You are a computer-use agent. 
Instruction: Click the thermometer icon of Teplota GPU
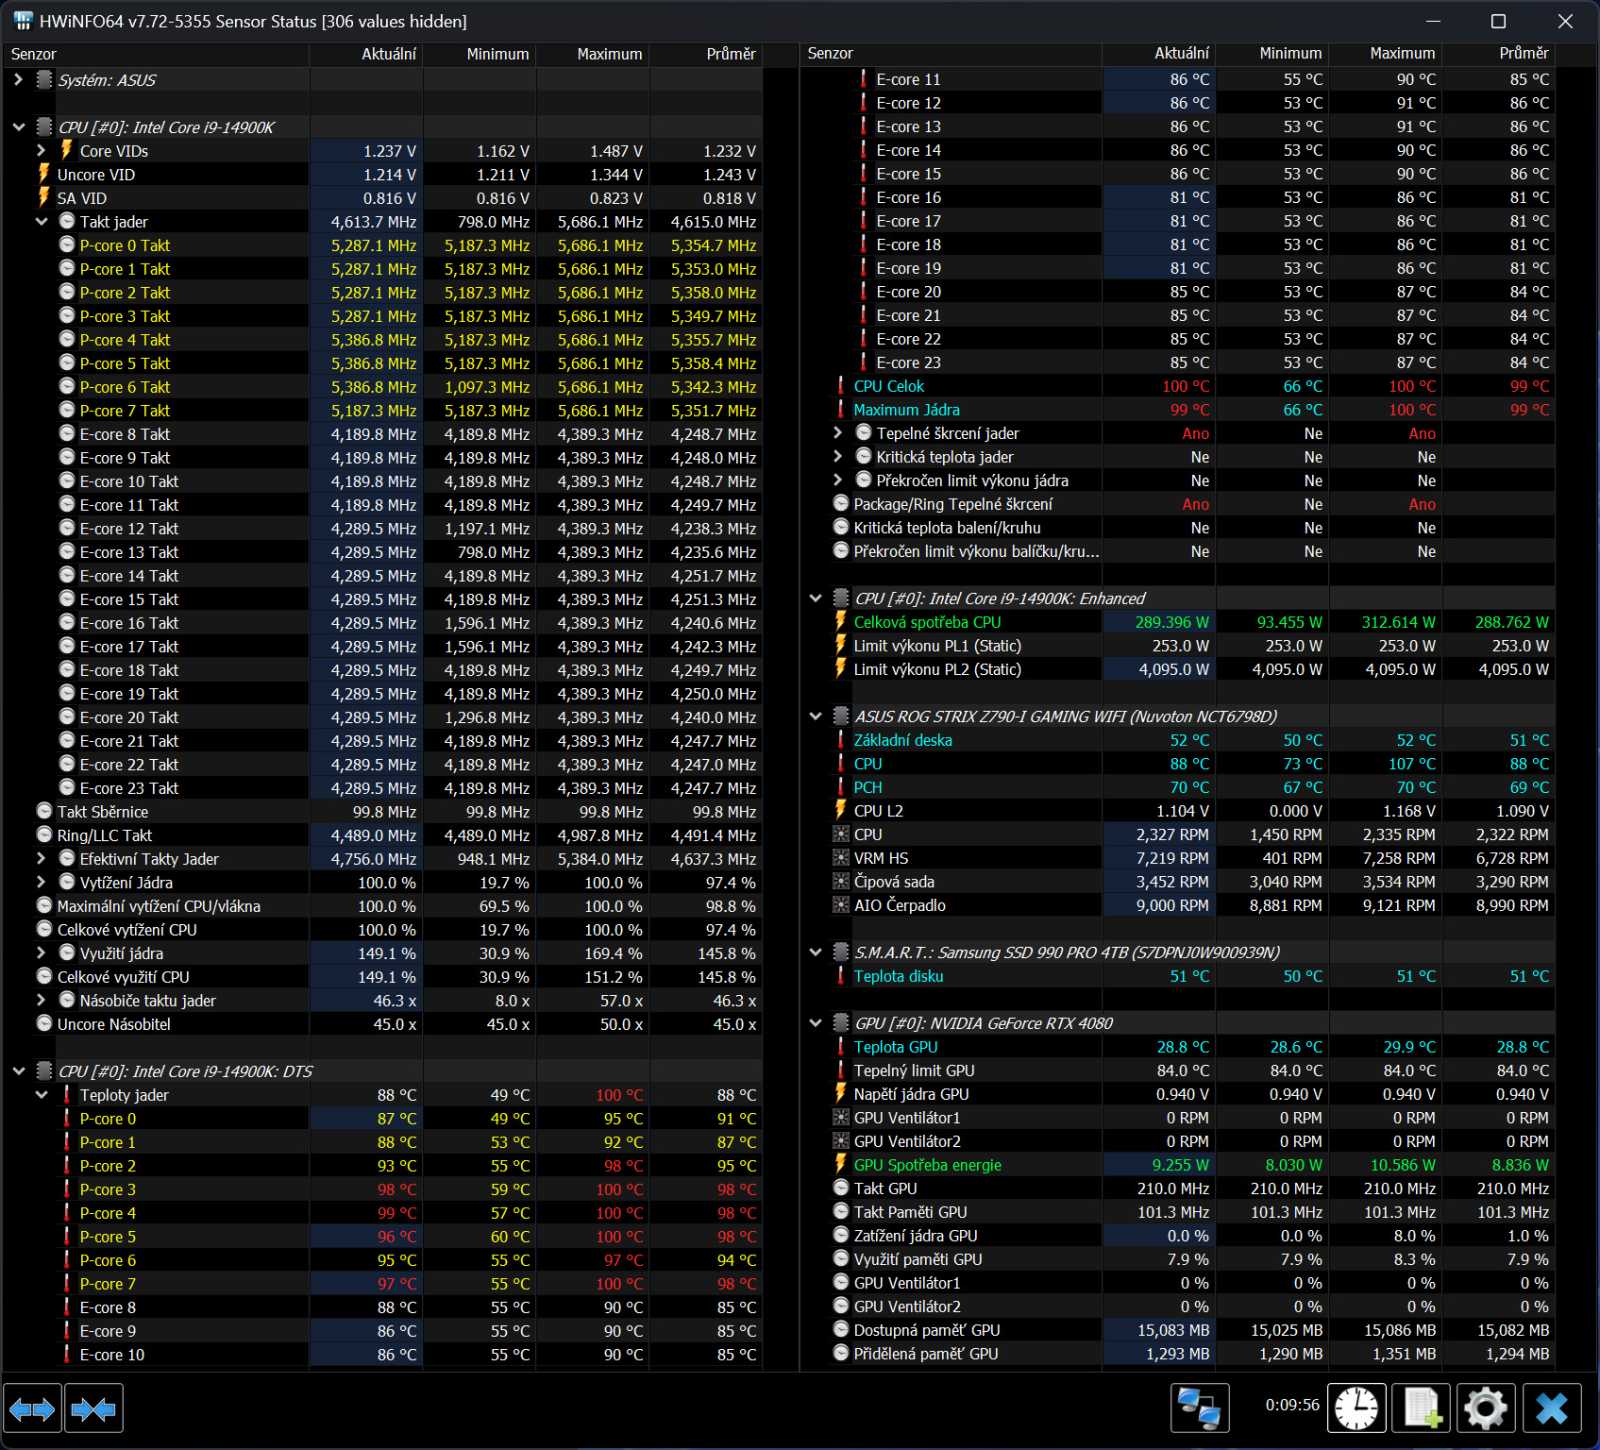tap(841, 1047)
